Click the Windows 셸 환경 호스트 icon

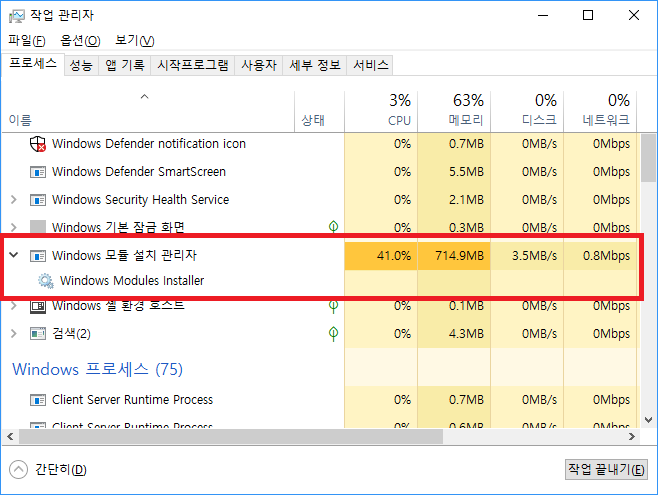(38, 307)
